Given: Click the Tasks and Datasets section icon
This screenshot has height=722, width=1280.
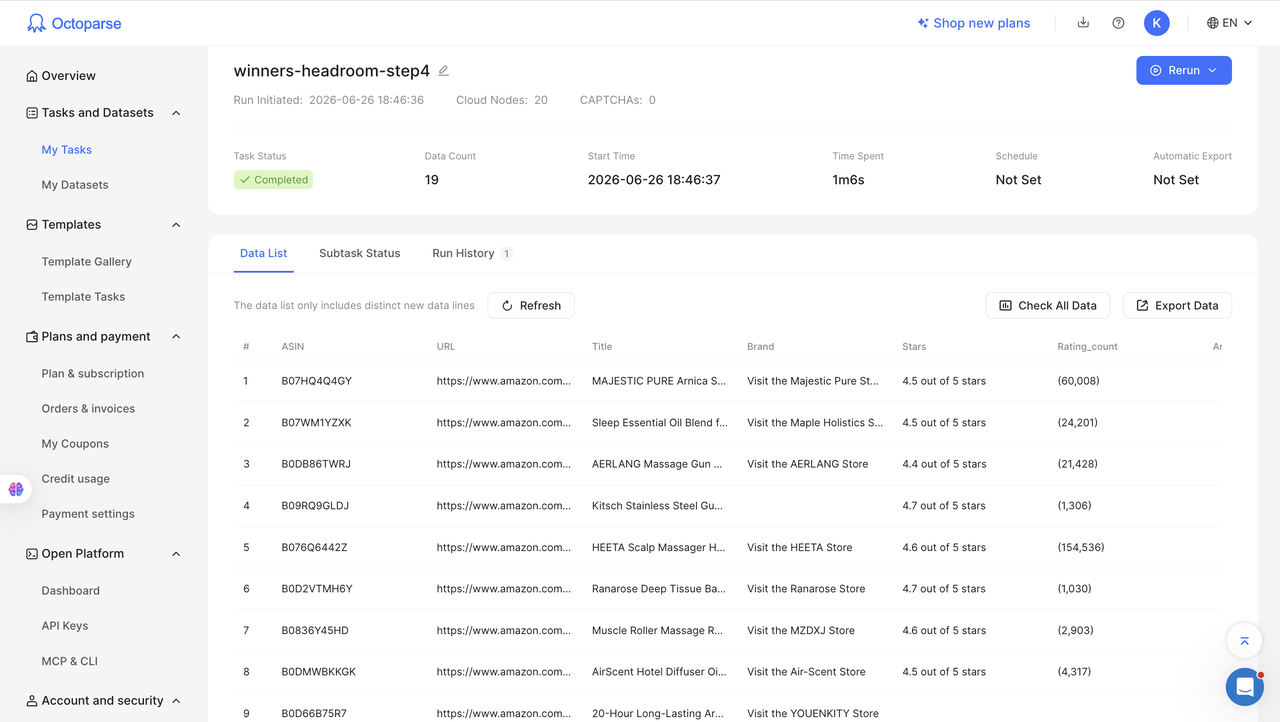Looking at the screenshot, I should [x=32, y=113].
